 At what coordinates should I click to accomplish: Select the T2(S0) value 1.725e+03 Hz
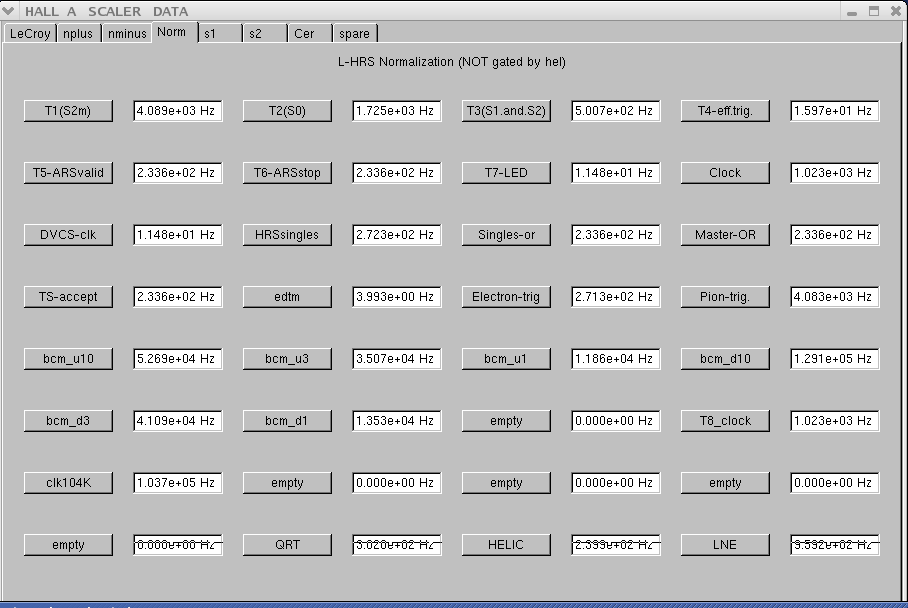(x=397, y=111)
